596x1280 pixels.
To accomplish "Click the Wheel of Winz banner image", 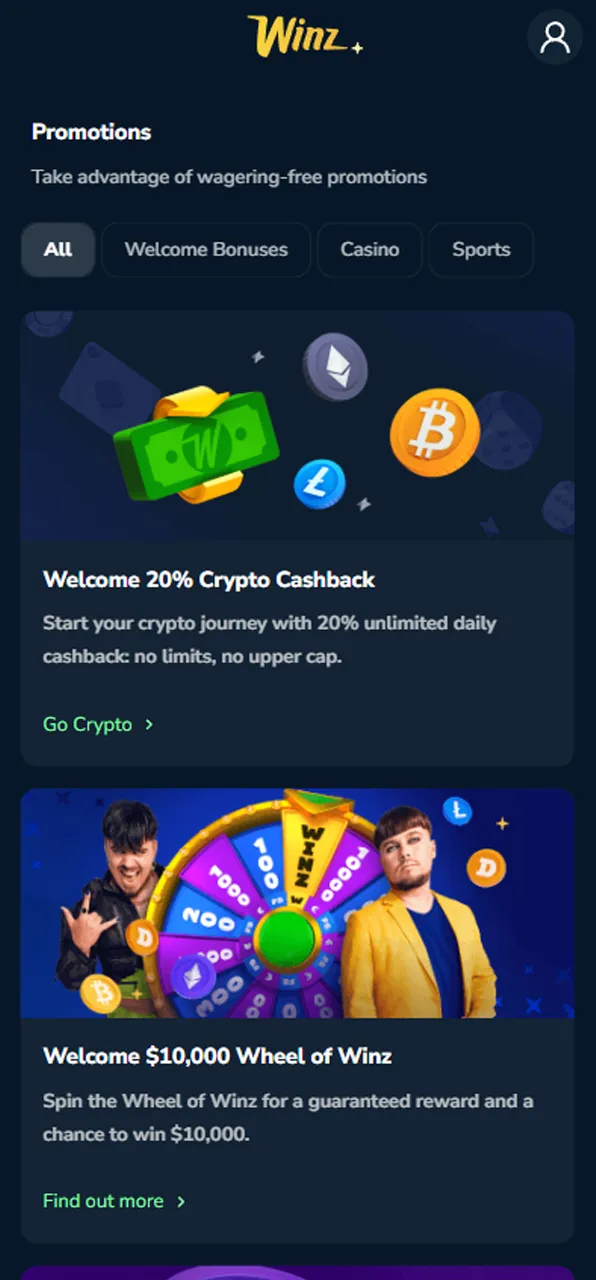I will click(298, 903).
